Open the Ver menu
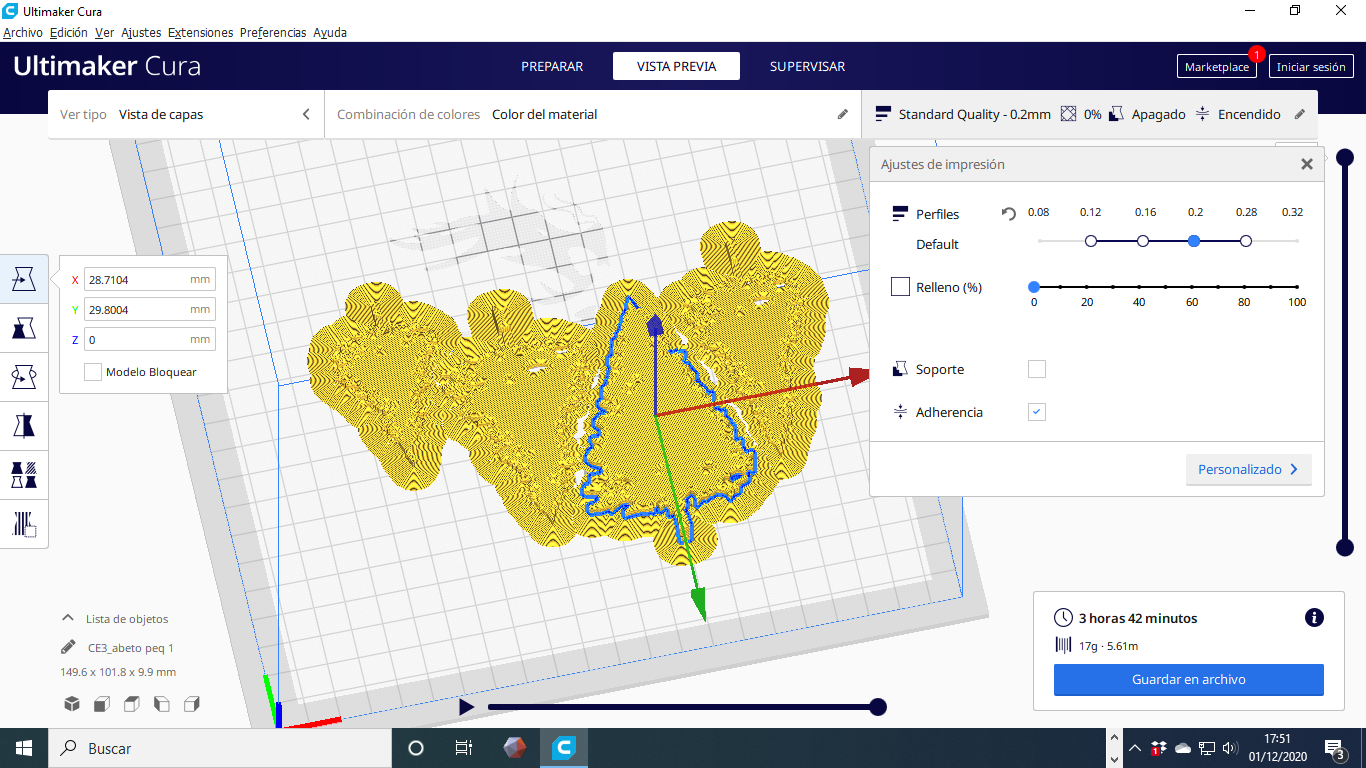Viewport: 1366px width, 768px height. (x=104, y=32)
